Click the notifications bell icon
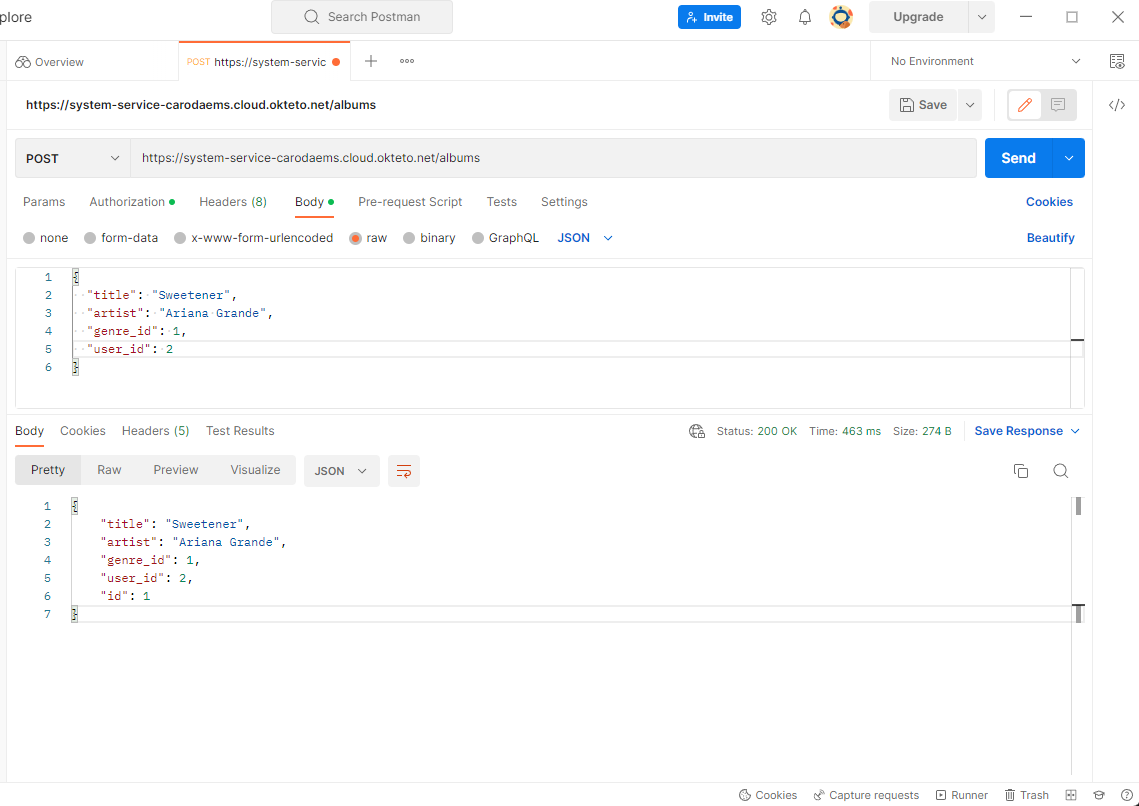The image size is (1139, 806). 805,16
